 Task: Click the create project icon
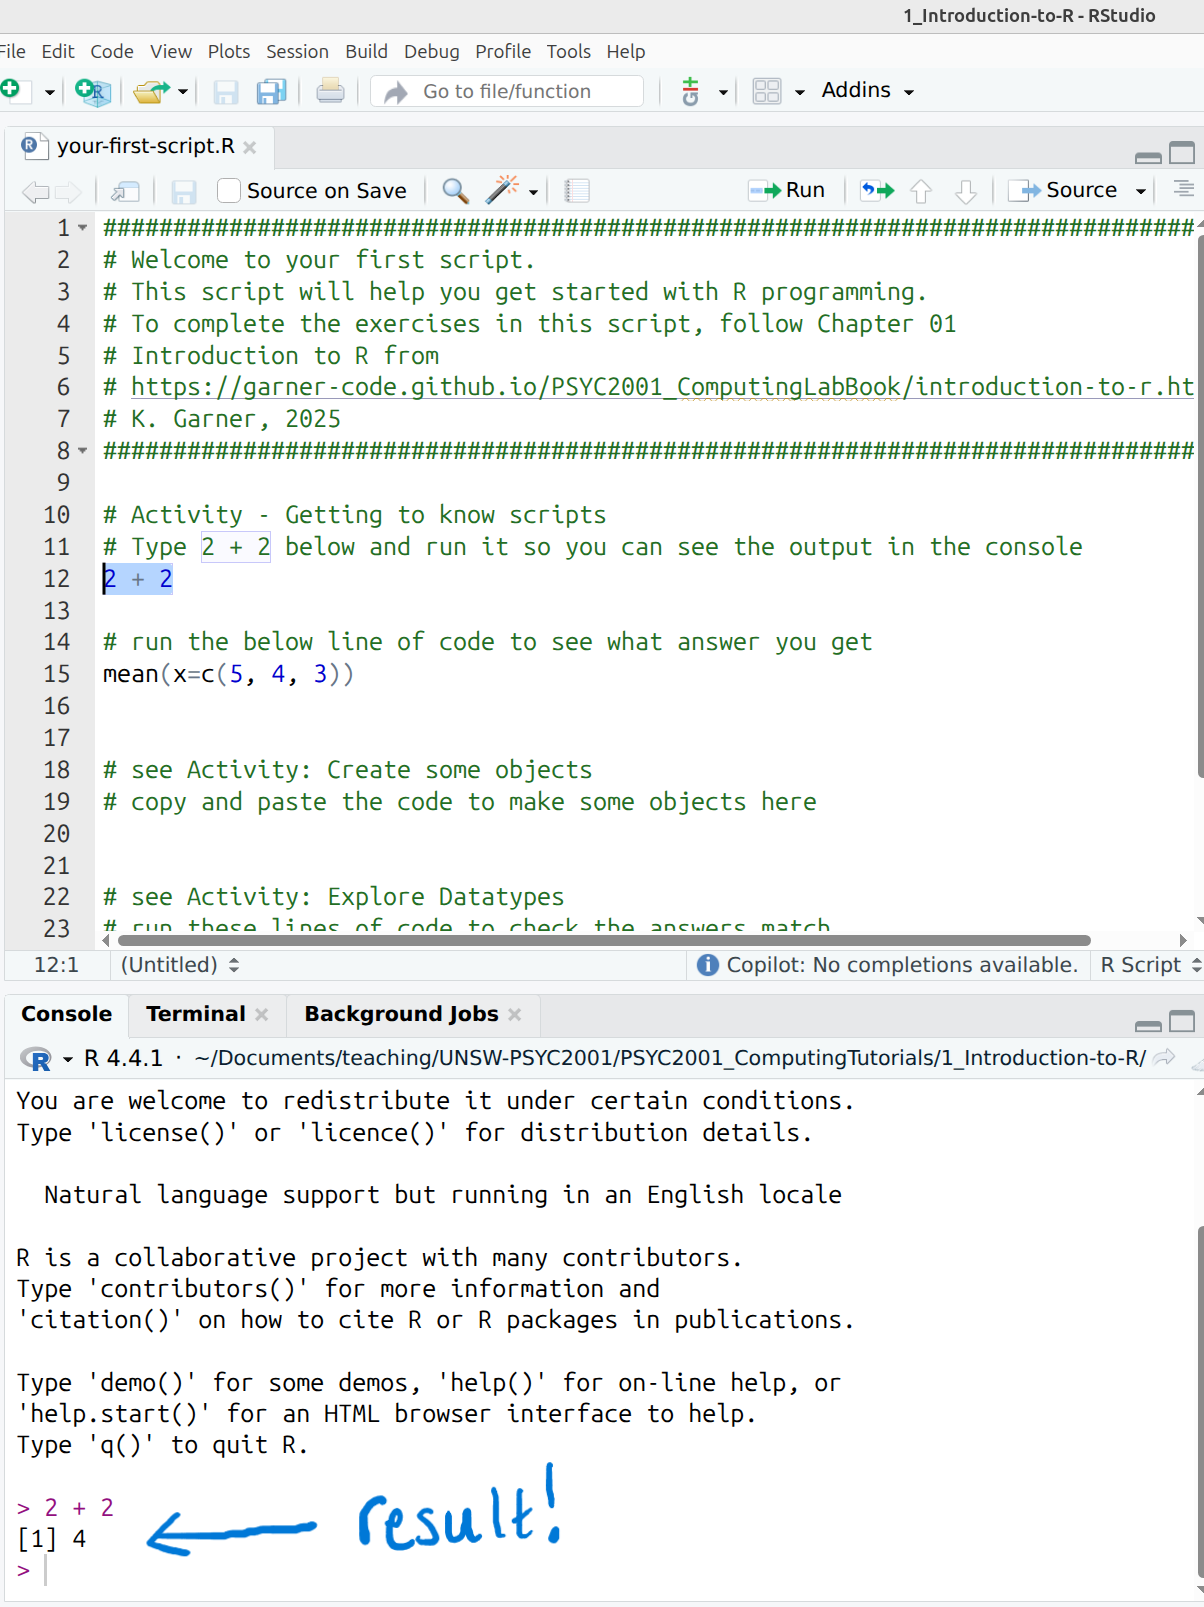(x=92, y=92)
